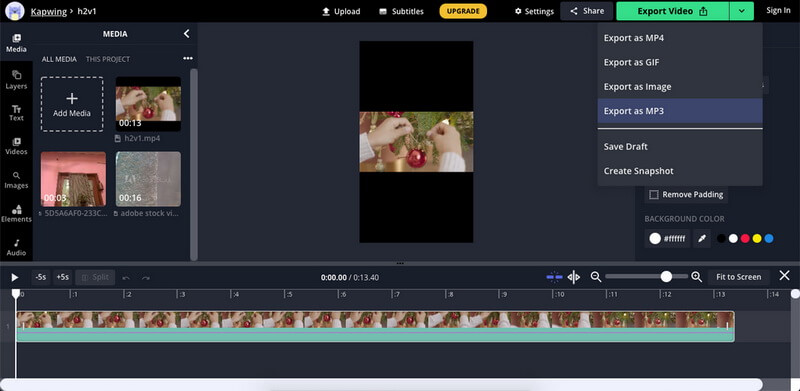Image resolution: width=800 pixels, height=391 pixels.
Task: Open Subtitles from the top bar
Action: (401, 11)
